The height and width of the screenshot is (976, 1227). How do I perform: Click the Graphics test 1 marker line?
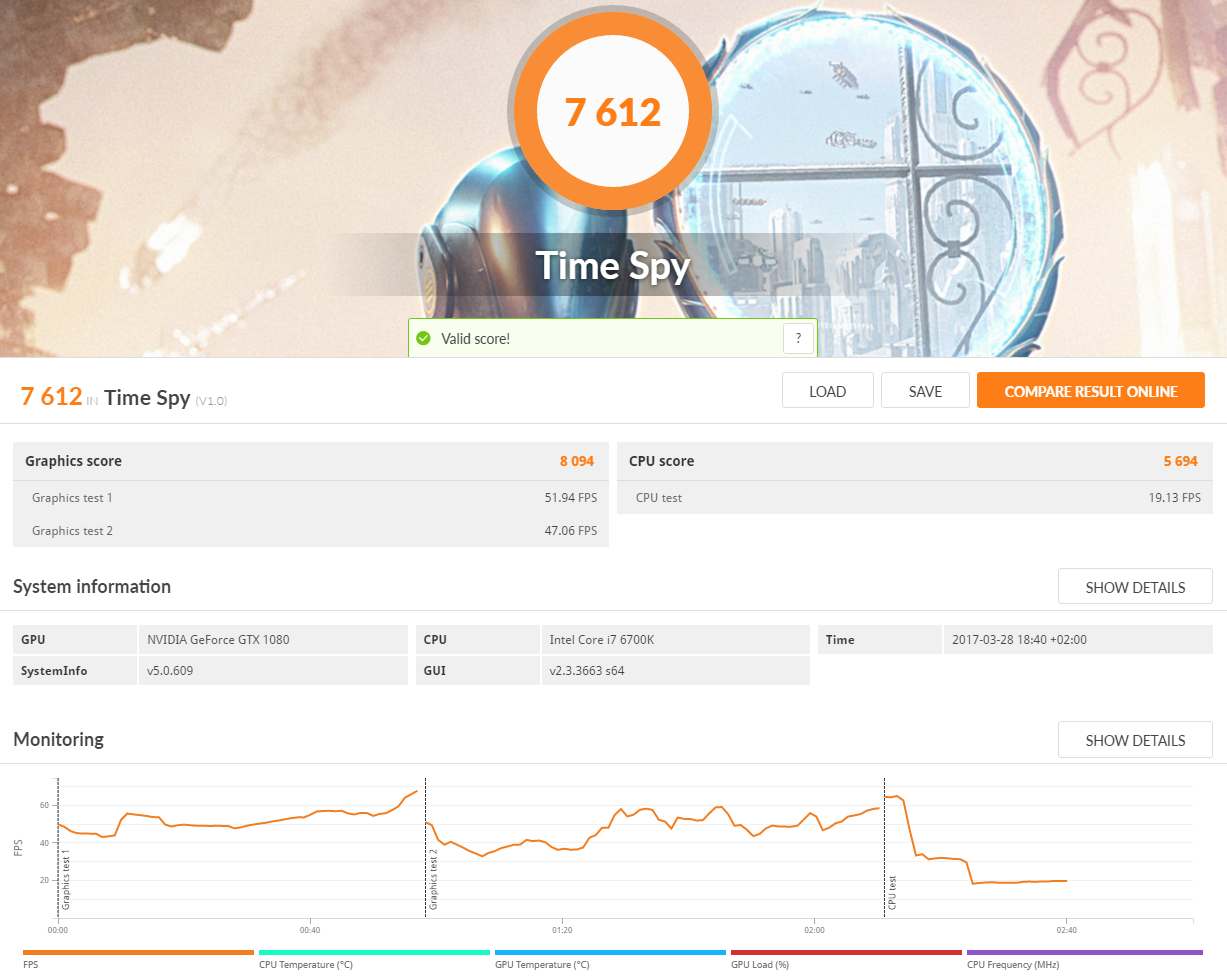[x=58, y=848]
